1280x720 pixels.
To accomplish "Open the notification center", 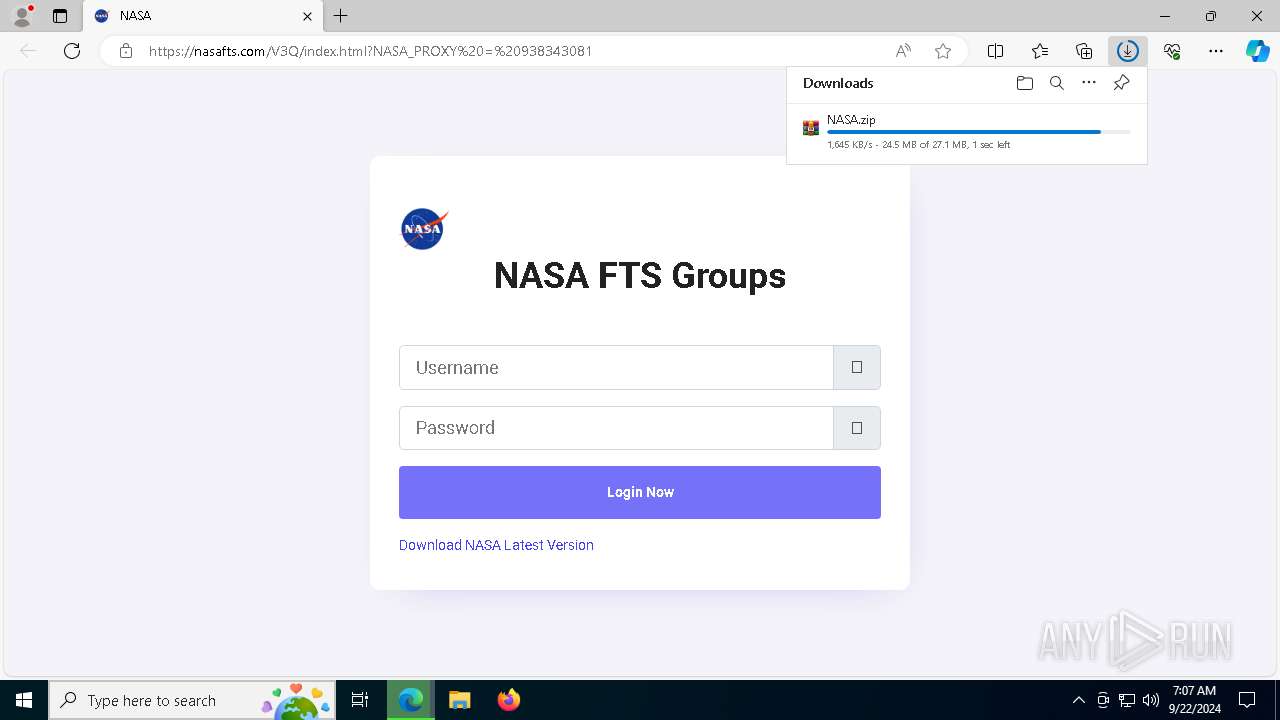I will click(1247, 700).
